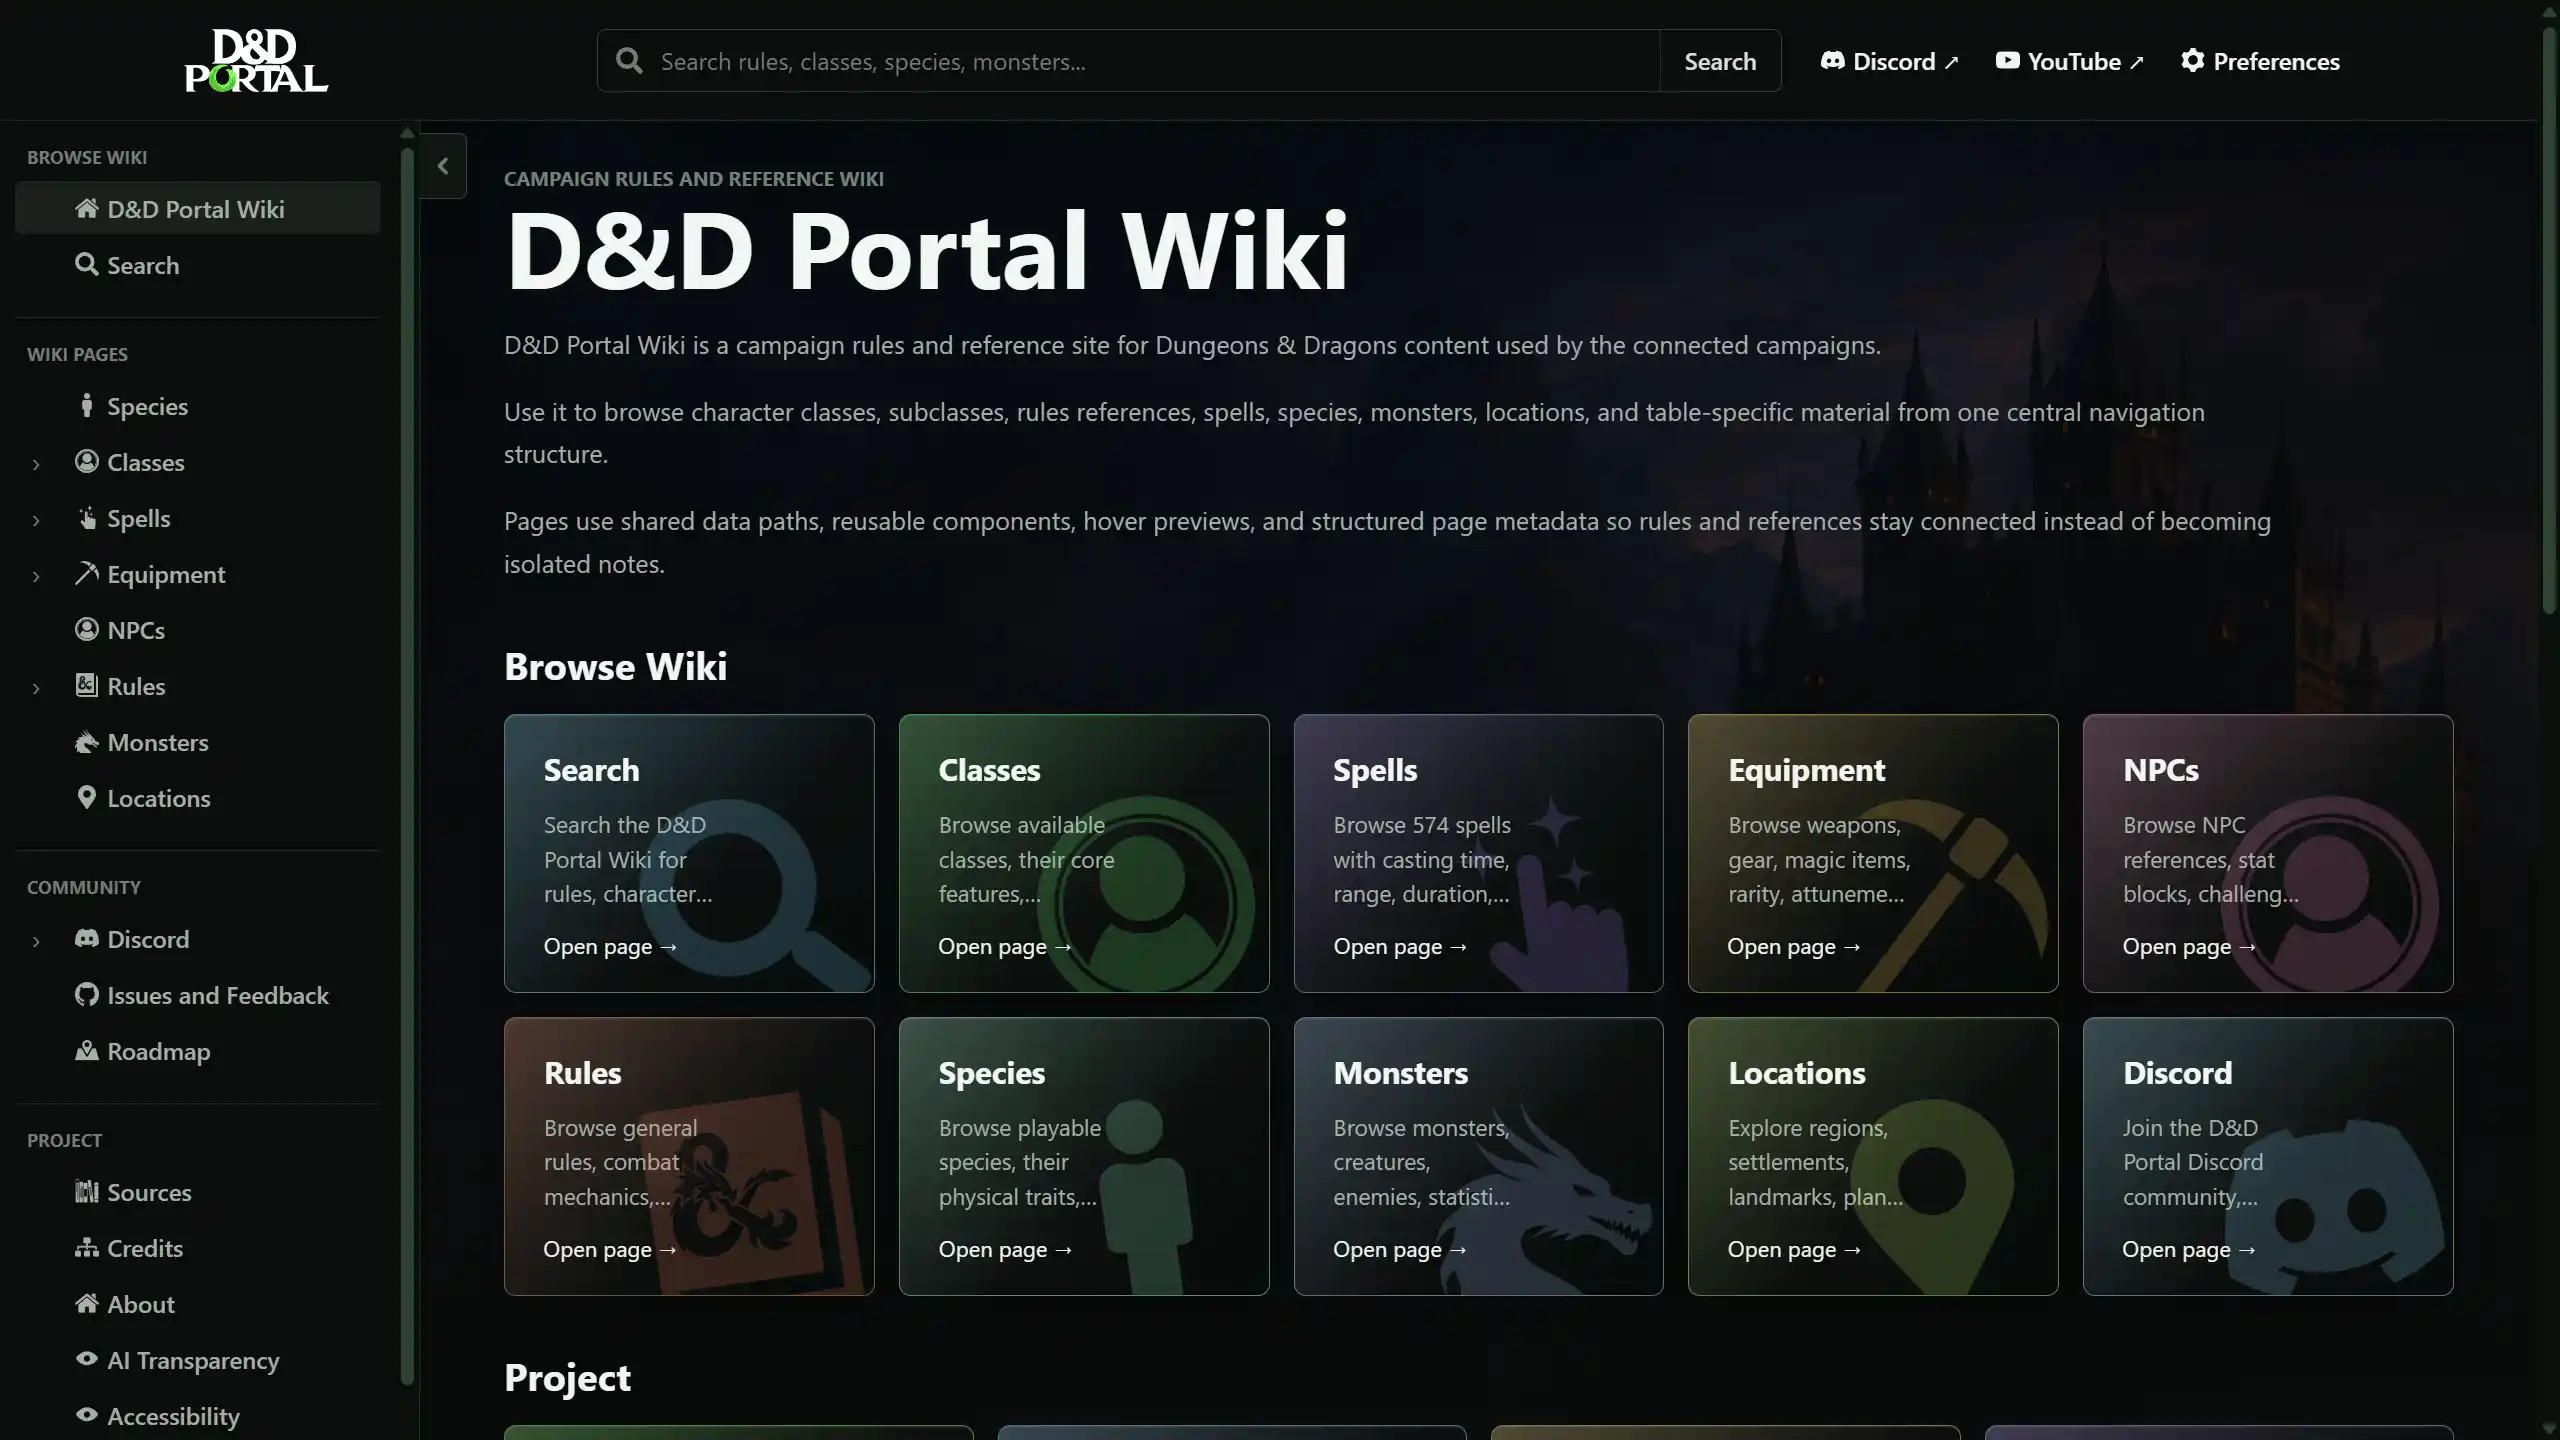Select Search in the sidebar
The height and width of the screenshot is (1440, 2560).
pos(198,265)
